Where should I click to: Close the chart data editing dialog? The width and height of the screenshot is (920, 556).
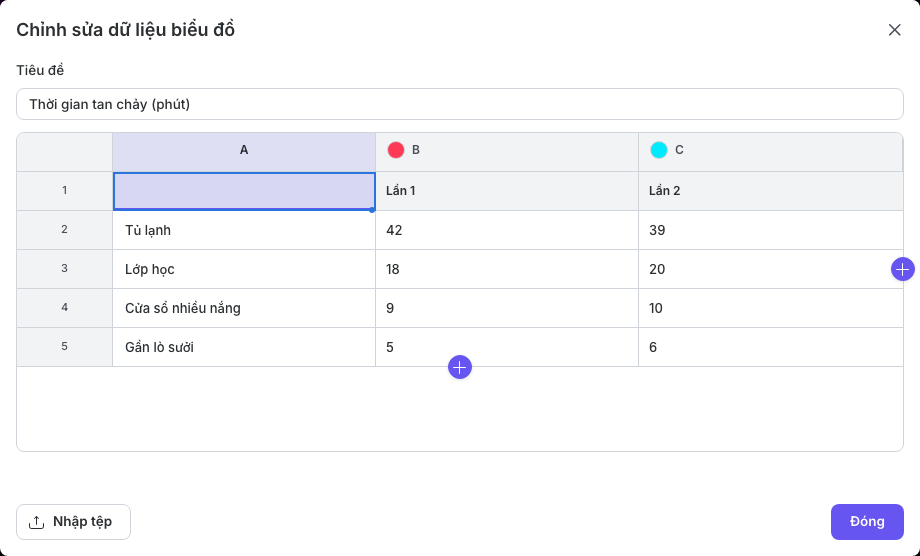pyautogui.click(x=894, y=30)
